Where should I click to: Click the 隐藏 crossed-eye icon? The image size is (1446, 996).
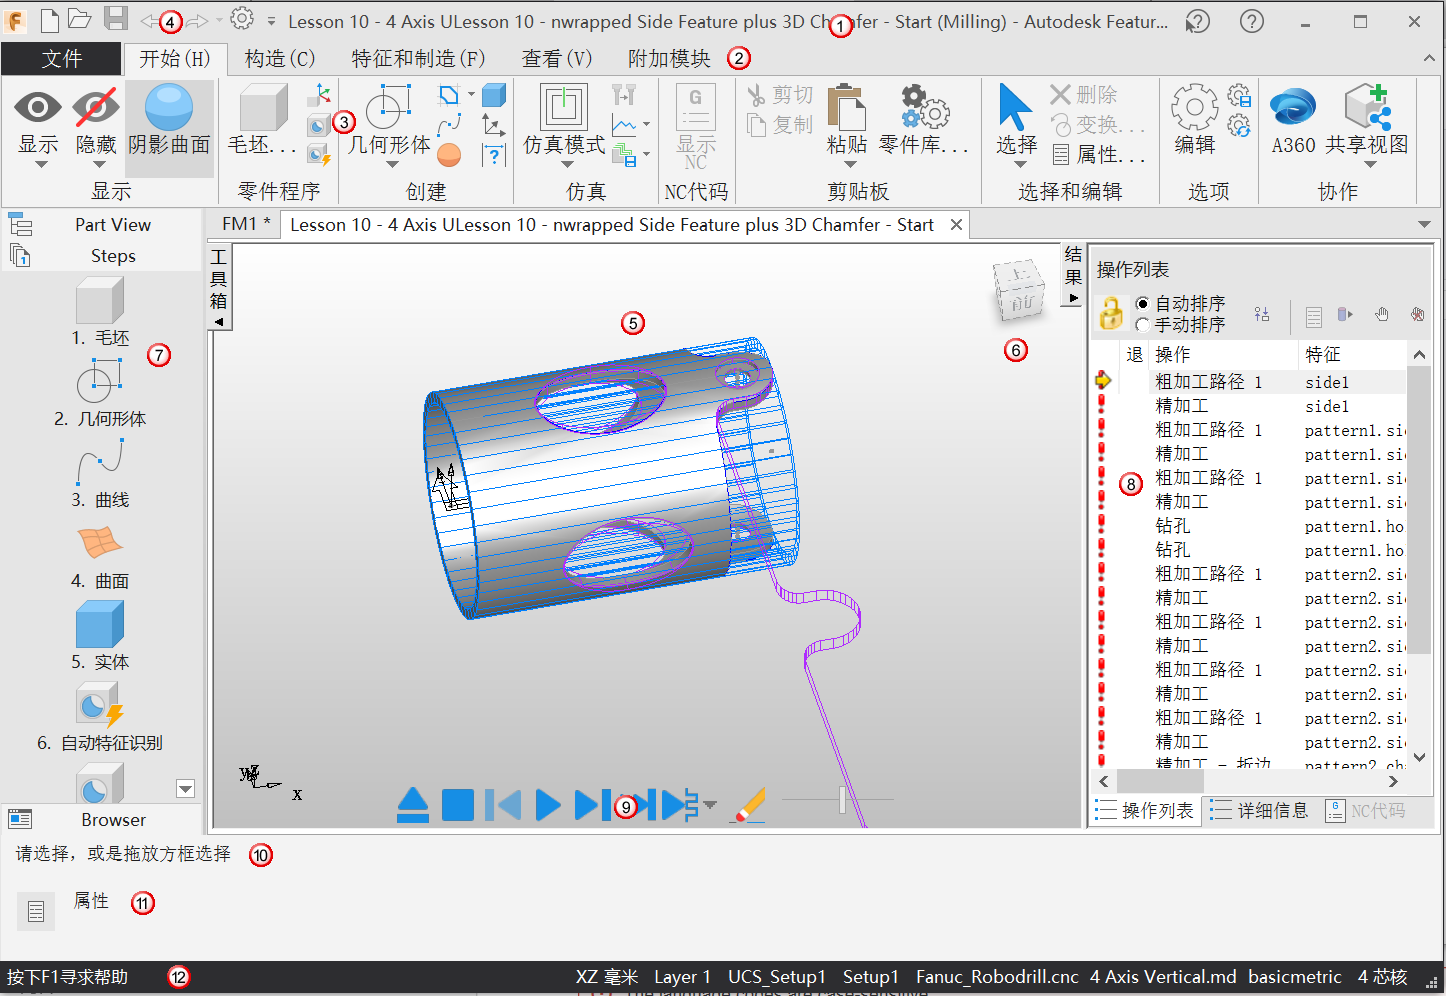point(96,107)
